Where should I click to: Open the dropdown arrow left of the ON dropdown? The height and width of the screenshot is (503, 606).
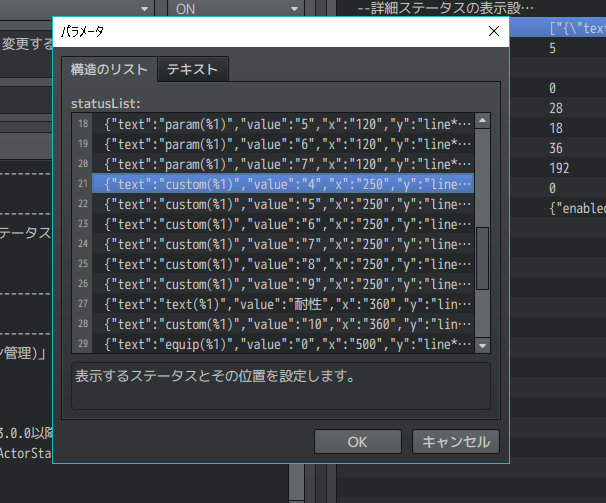[144, 9]
